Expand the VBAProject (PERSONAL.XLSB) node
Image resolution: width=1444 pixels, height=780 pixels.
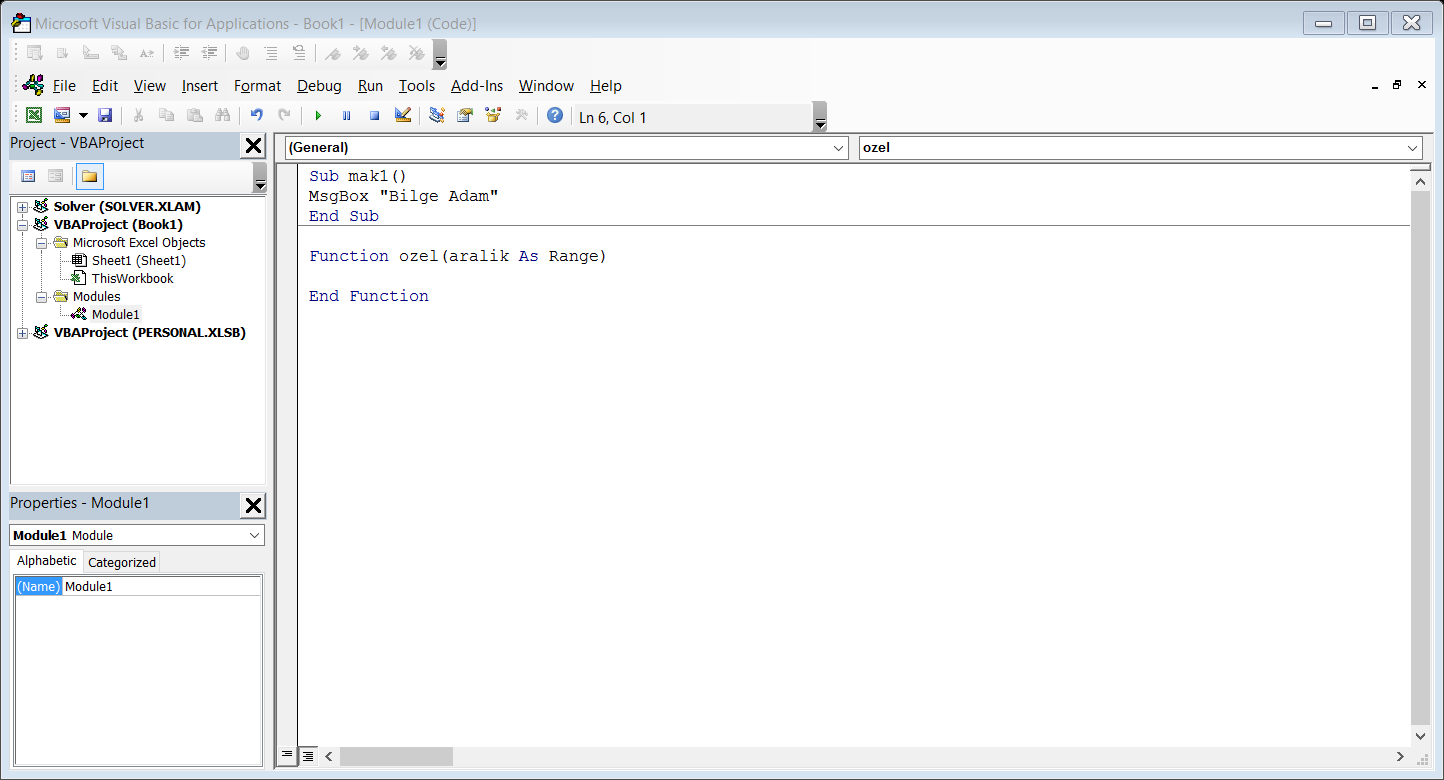23,333
